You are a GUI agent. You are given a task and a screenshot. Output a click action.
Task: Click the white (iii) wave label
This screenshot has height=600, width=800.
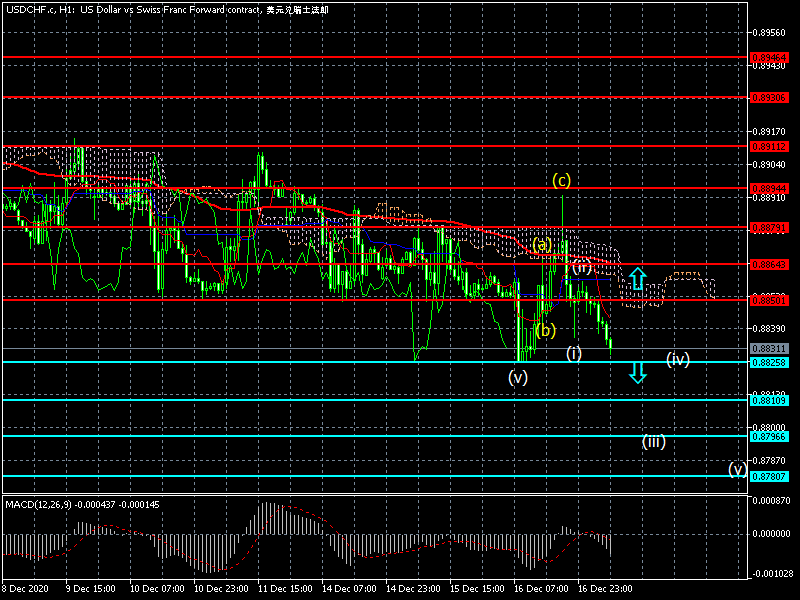tap(654, 442)
